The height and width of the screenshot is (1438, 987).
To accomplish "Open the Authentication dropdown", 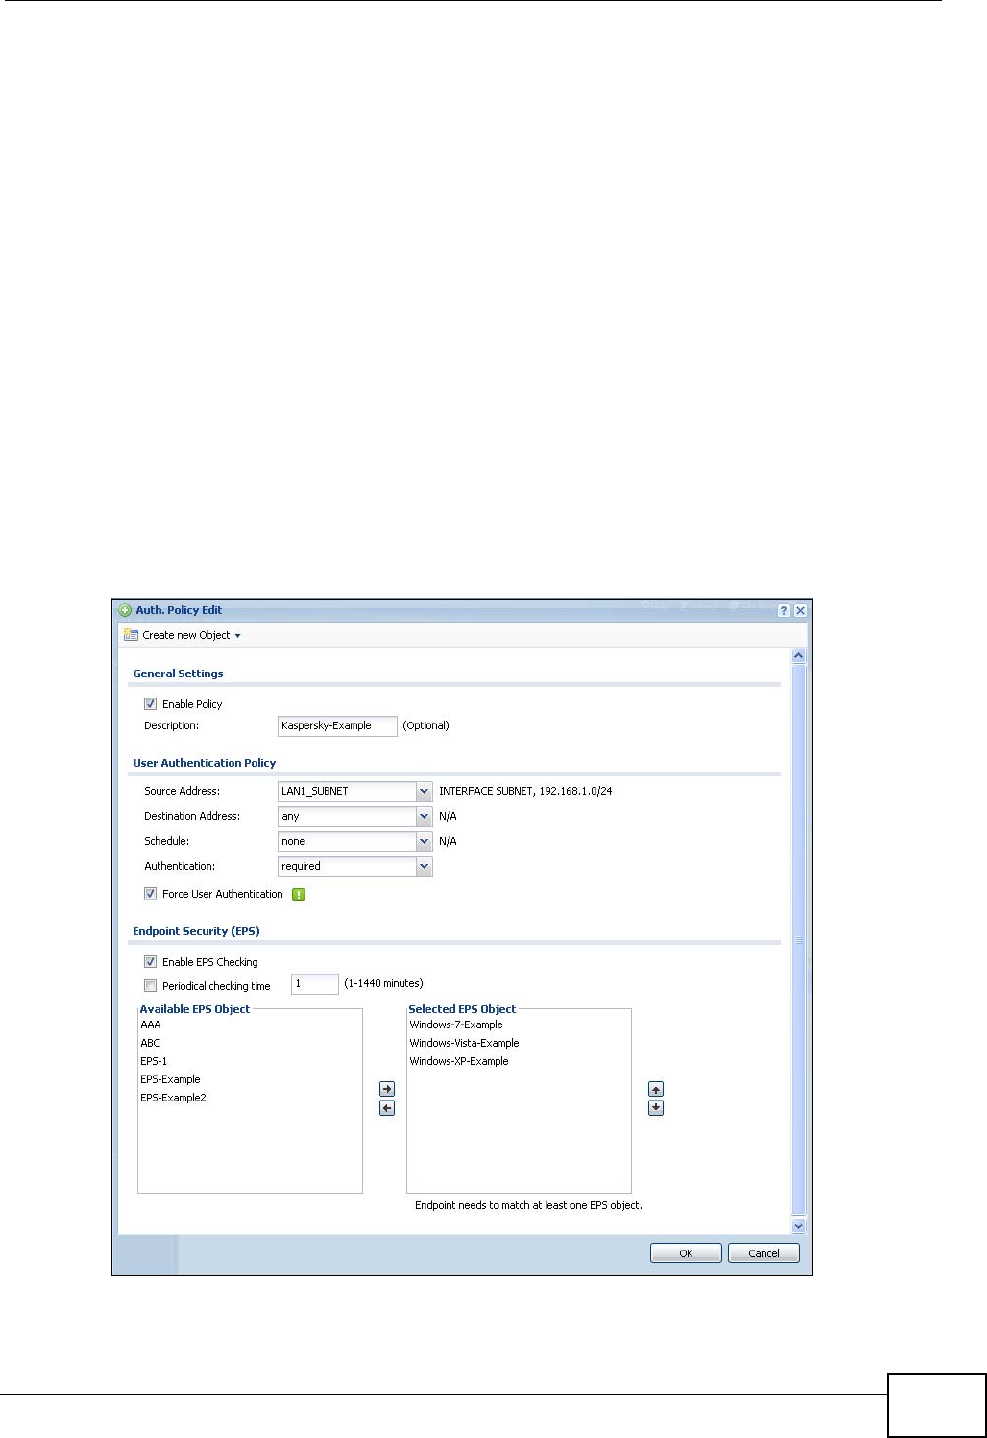I will coord(424,866).
